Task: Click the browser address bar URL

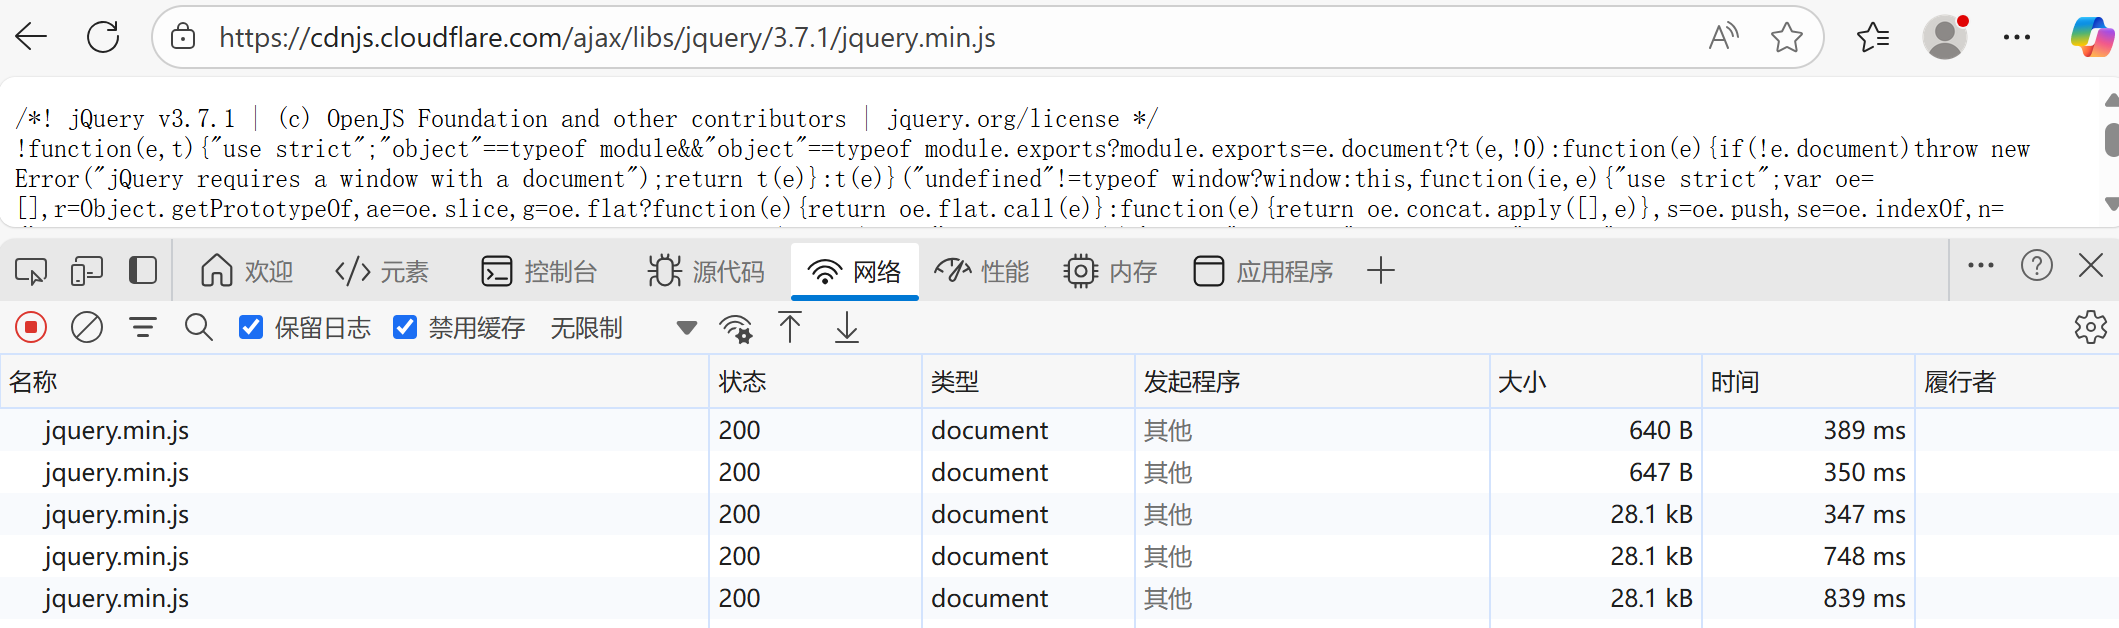Action: point(607,38)
